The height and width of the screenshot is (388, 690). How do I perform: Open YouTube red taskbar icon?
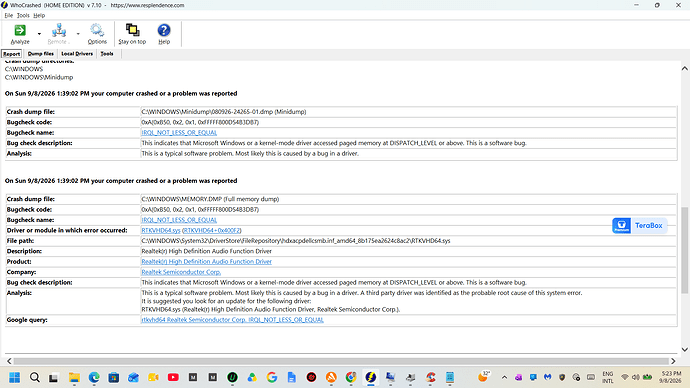click(x=173, y=377)
